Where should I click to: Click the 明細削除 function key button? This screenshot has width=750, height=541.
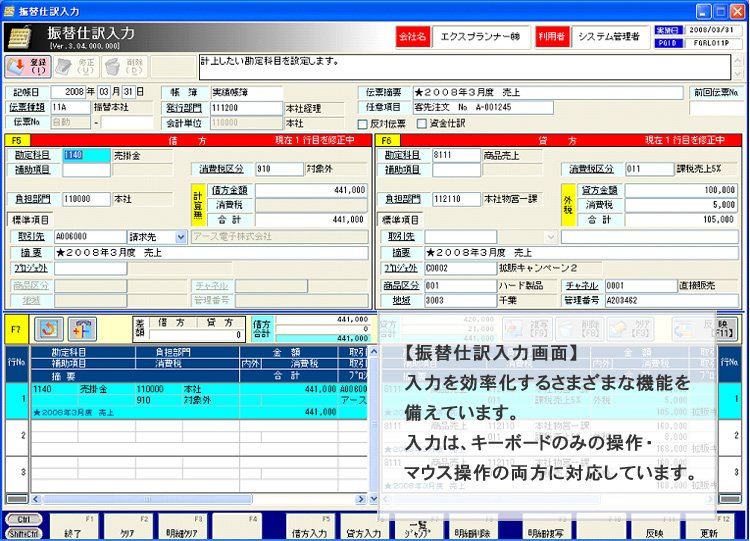[x=472, y=526]
